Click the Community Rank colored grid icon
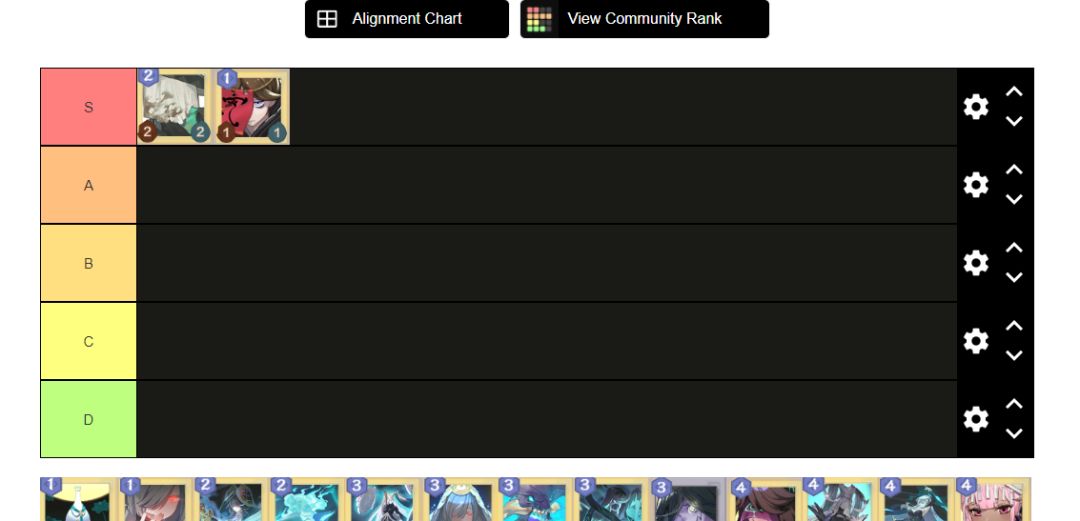This screenshot has height=521, width=1080. point(539,19)
